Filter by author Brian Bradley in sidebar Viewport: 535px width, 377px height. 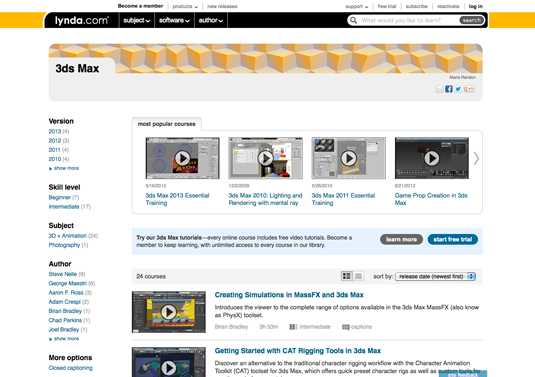65,311
